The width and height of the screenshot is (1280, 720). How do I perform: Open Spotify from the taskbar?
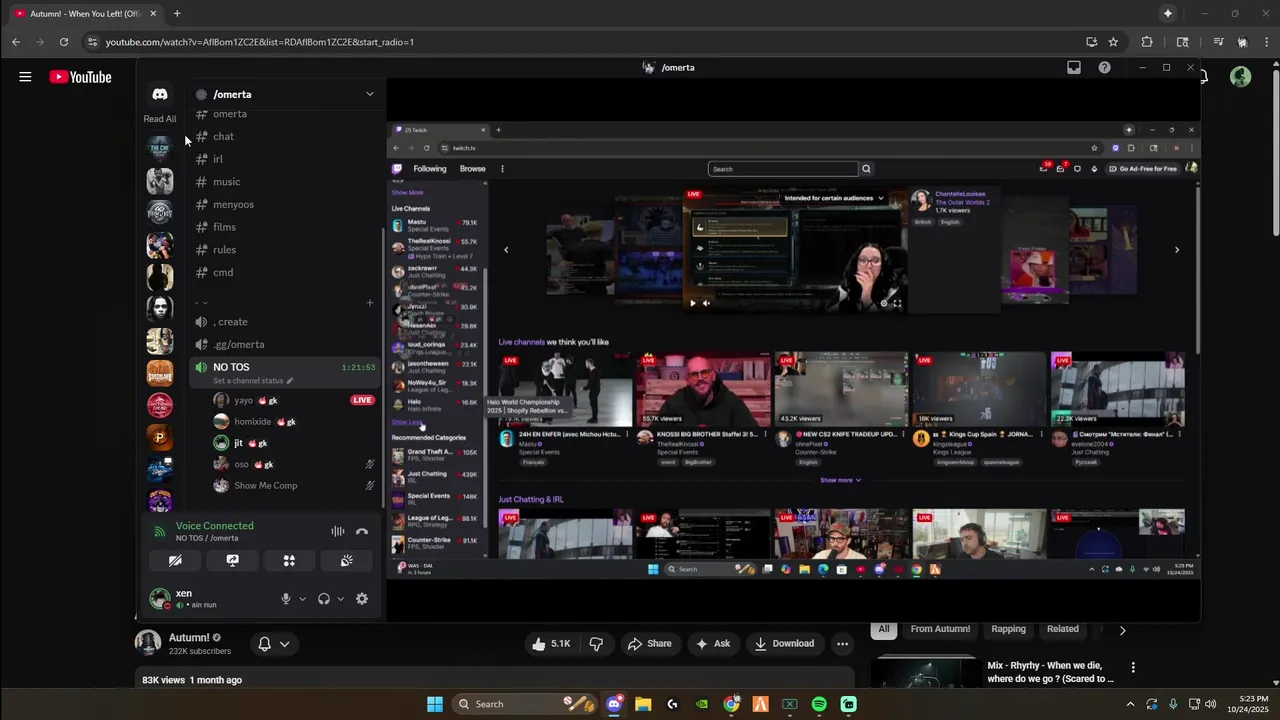pos(819,704)
